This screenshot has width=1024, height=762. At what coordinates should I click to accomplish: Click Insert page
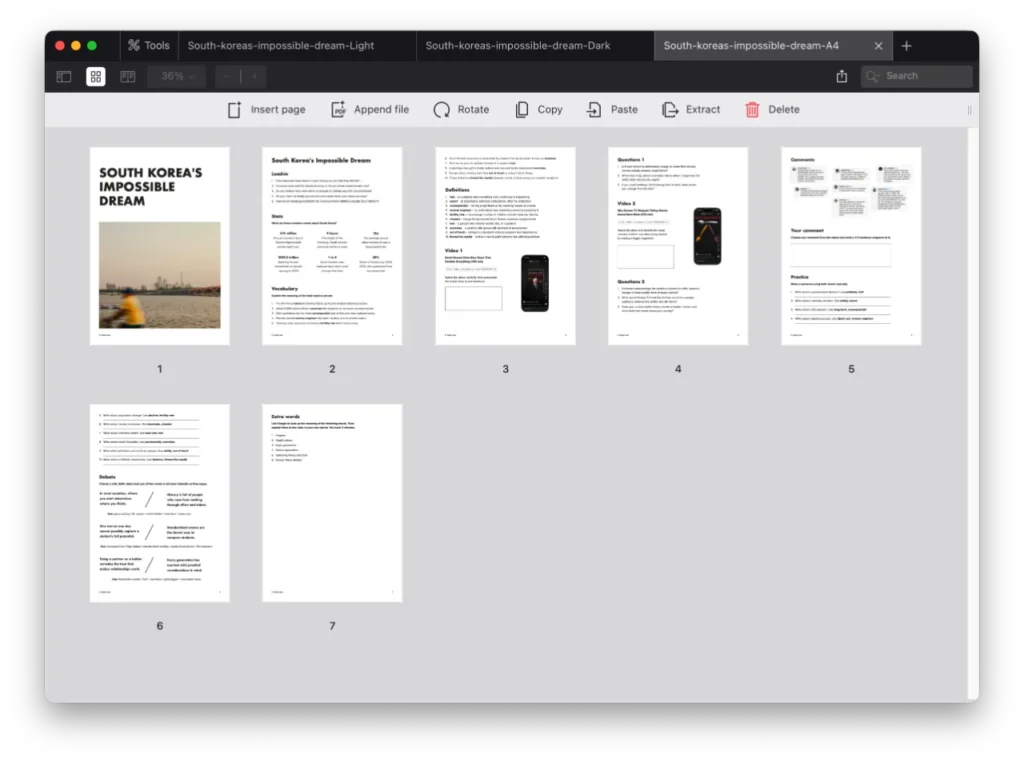266,110
